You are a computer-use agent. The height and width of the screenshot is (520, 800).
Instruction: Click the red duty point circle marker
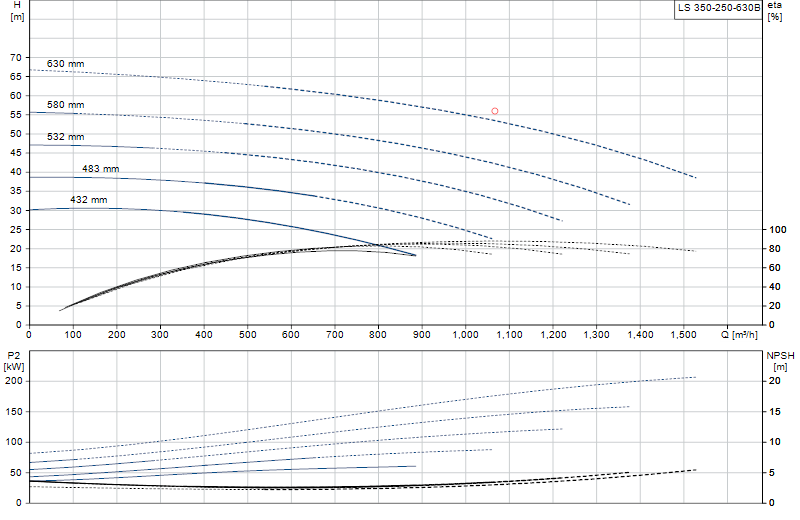coord(494,111)
